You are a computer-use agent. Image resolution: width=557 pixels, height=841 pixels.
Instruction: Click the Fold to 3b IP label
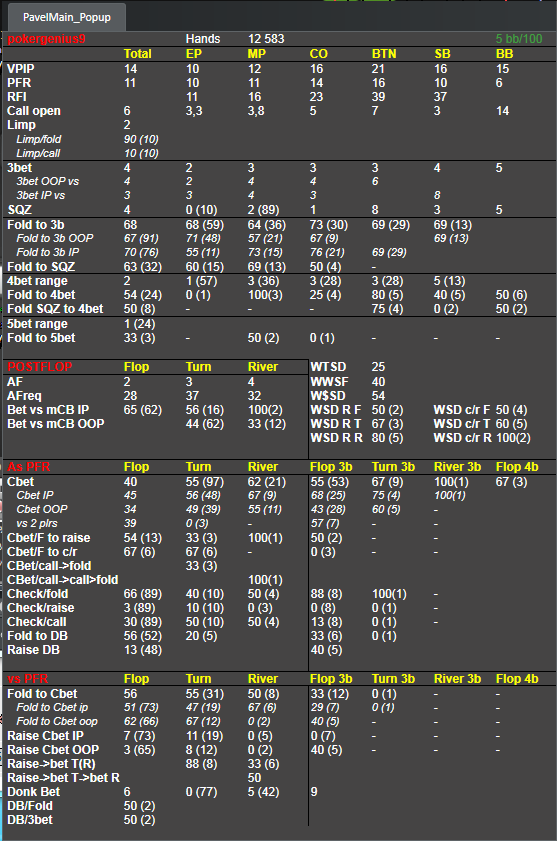tap(48, 252)
